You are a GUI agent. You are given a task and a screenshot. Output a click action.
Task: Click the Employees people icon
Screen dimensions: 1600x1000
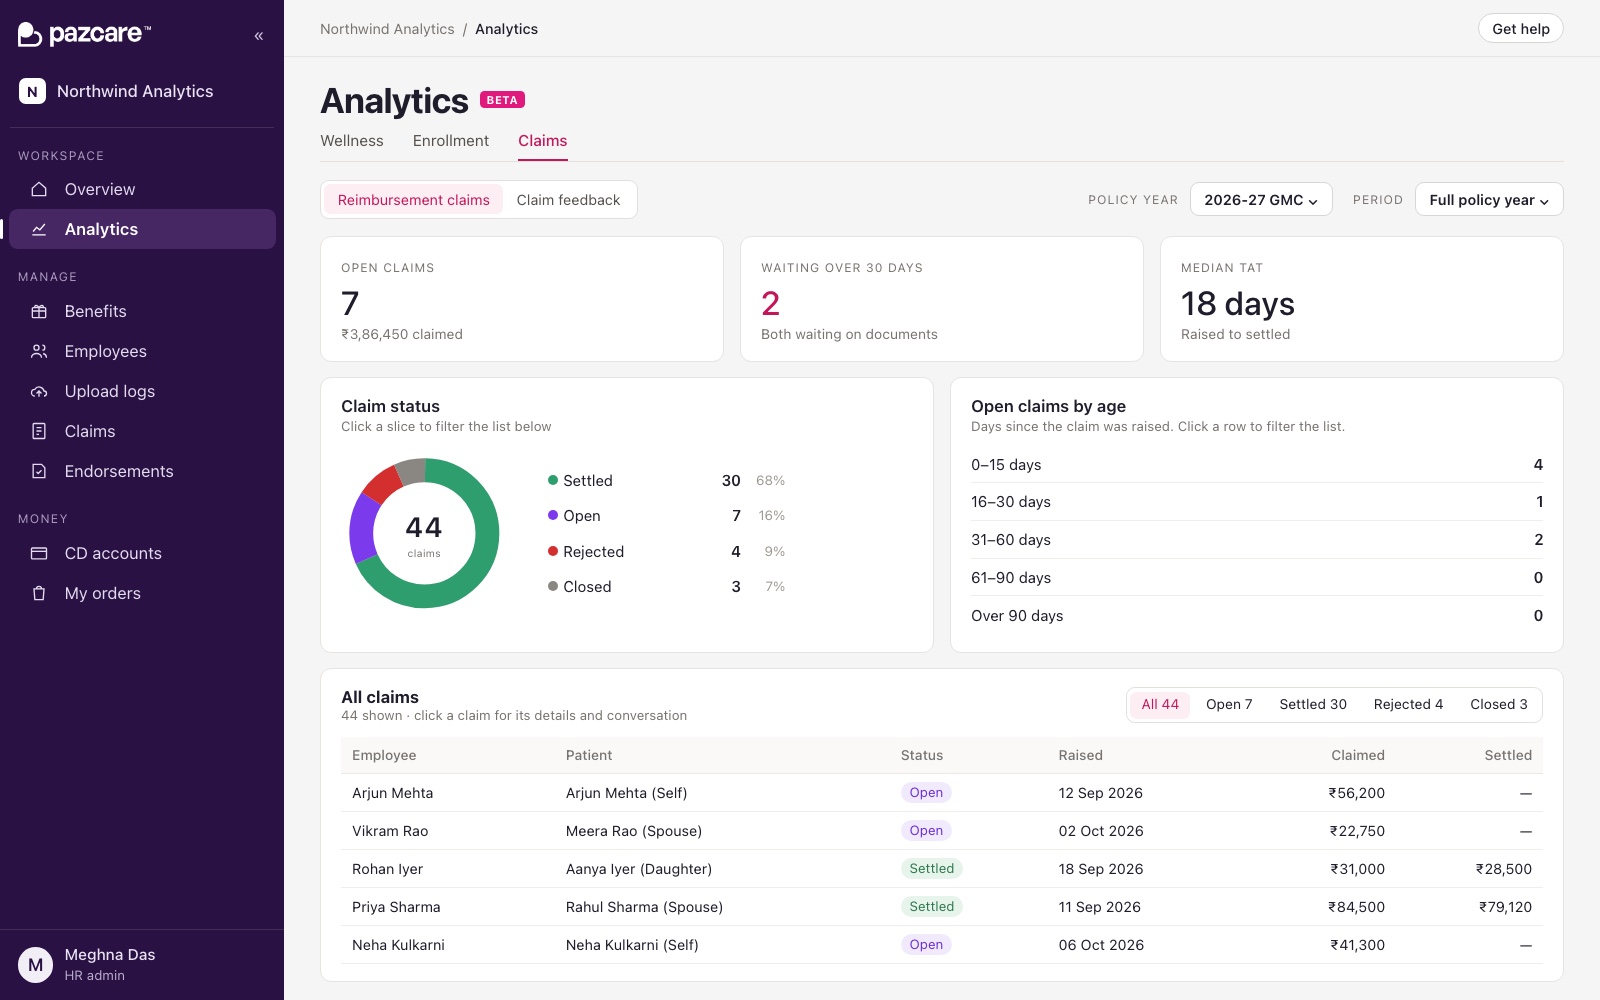click(x=39, y=351)
